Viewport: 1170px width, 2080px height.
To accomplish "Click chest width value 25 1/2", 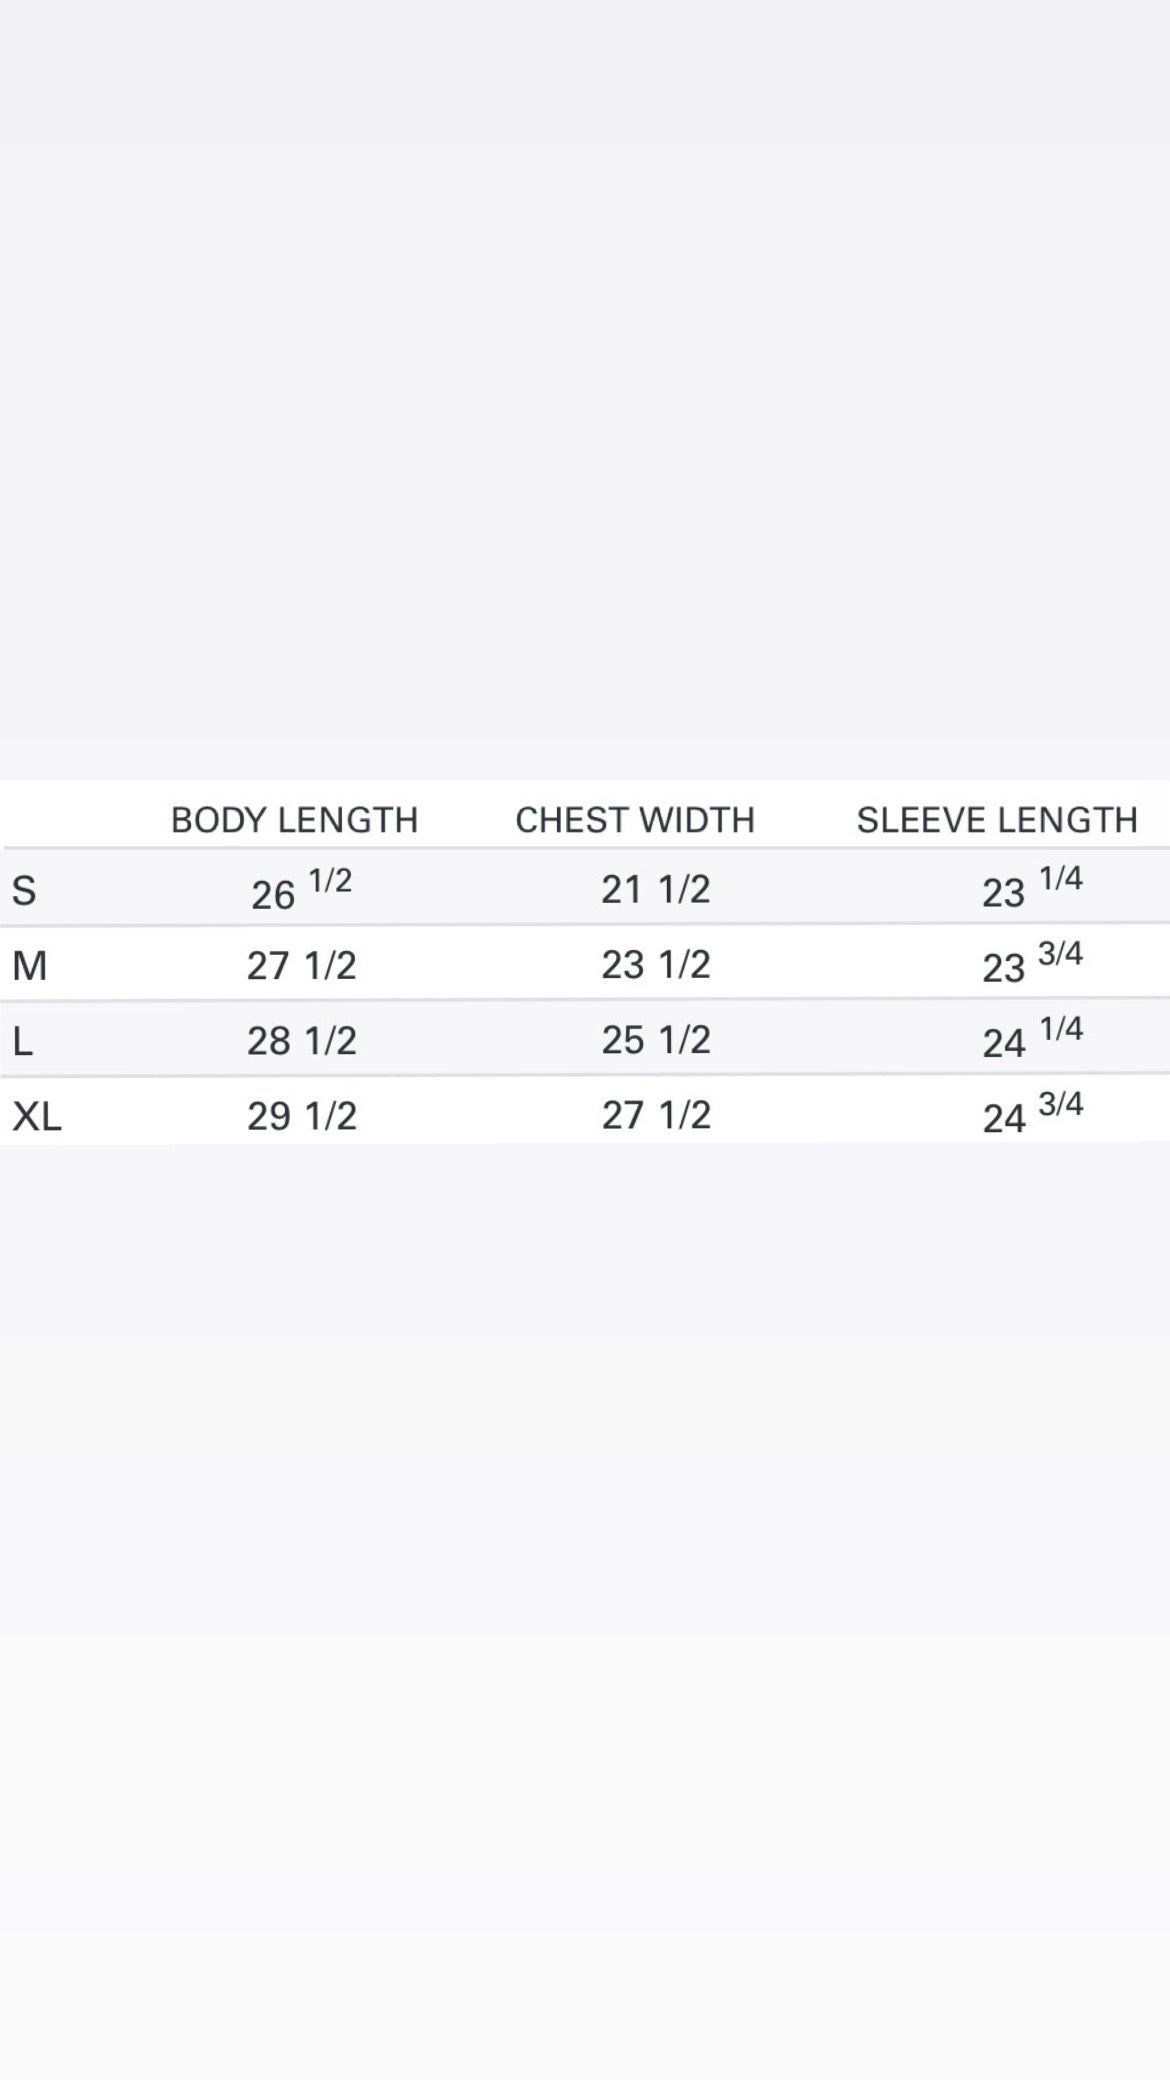I will pyautogui.click(x=655, y=1040).
